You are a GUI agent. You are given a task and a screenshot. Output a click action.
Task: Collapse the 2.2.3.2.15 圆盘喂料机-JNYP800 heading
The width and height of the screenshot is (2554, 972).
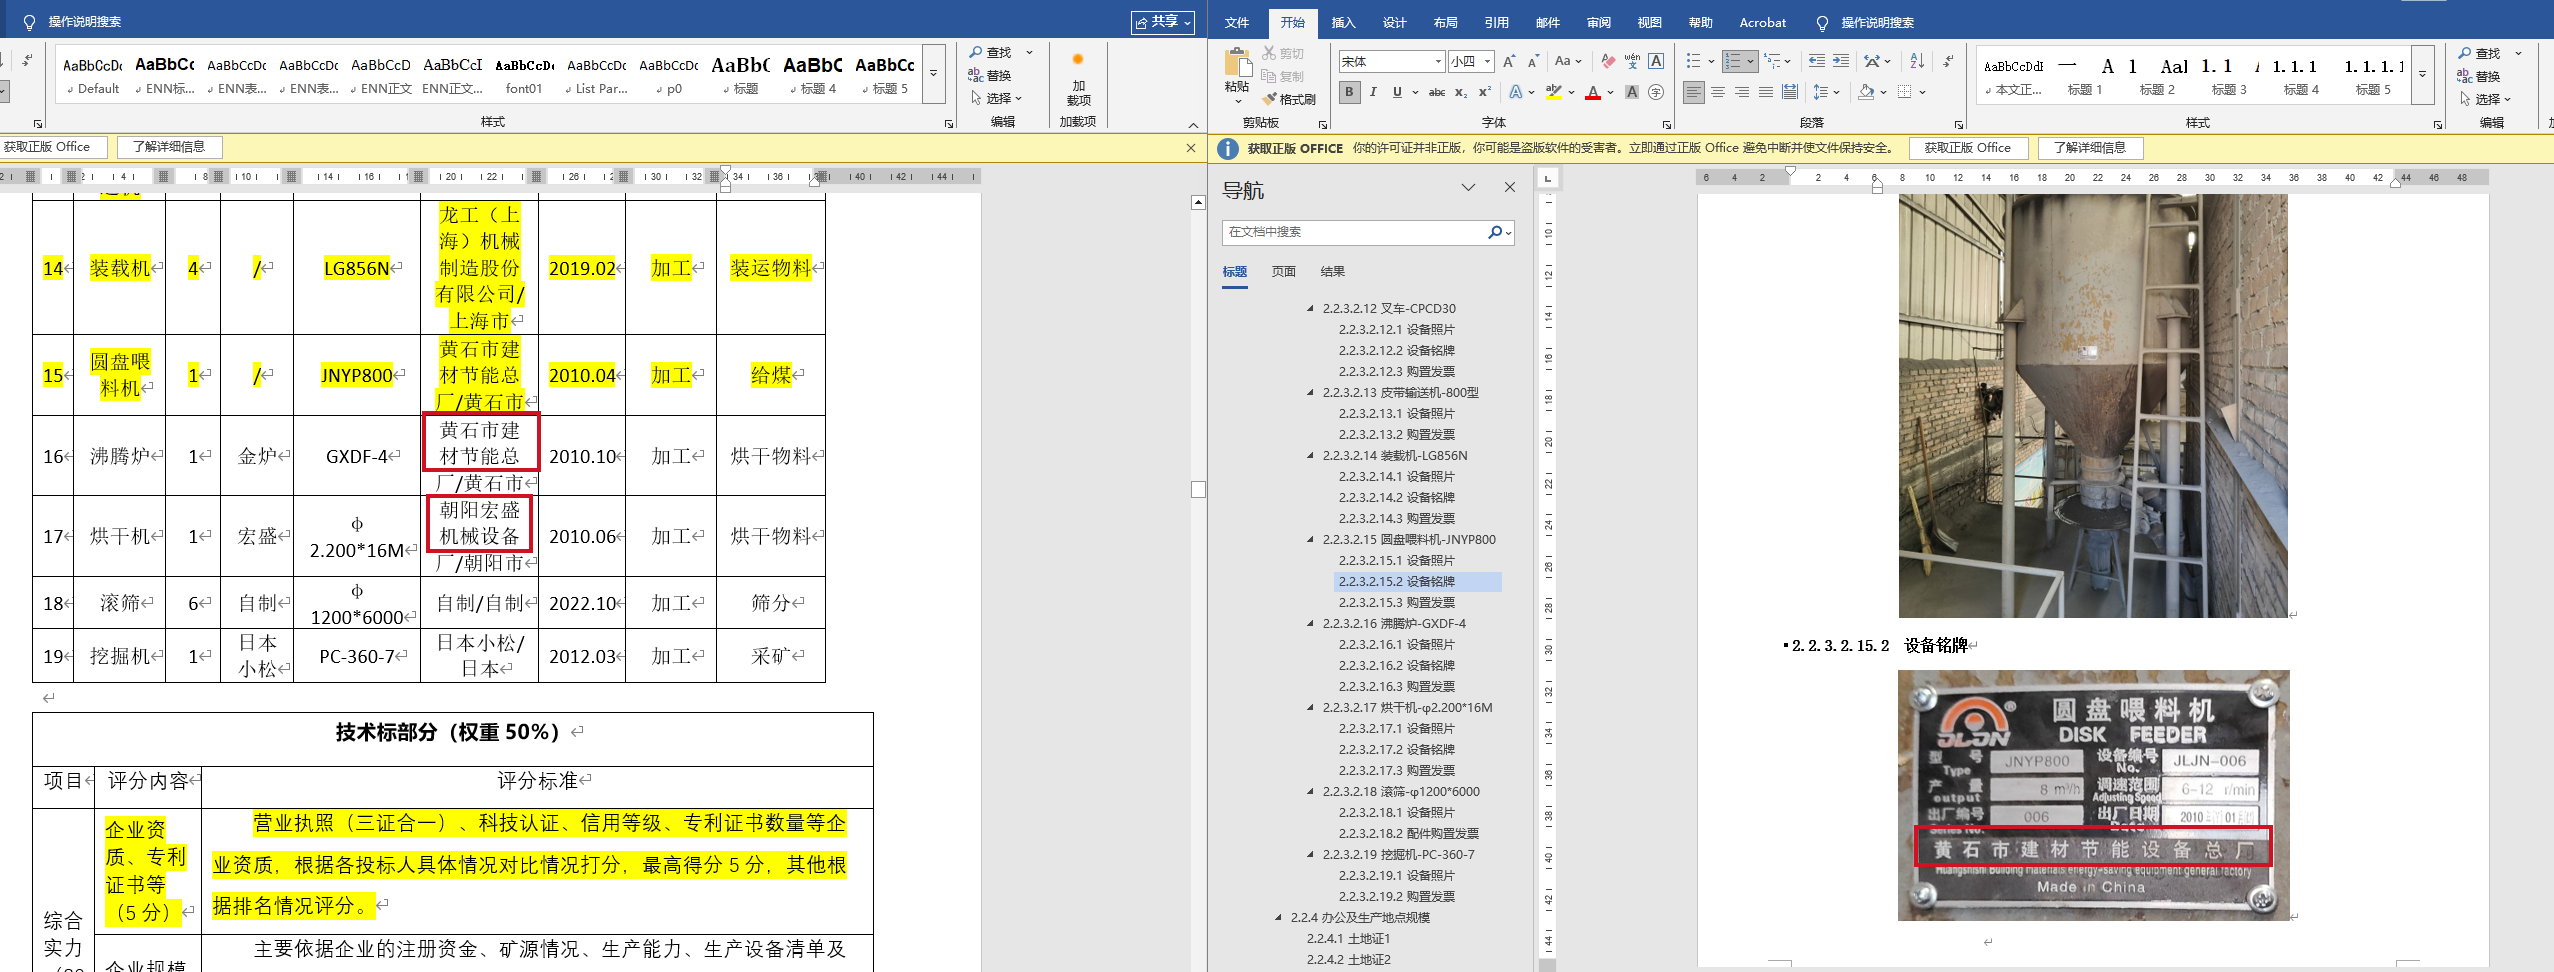[1310, 540]
